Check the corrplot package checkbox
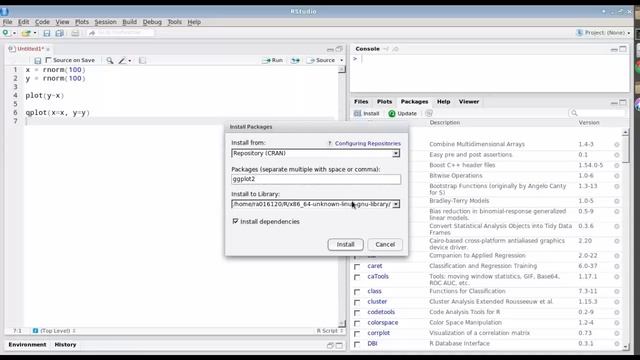Viewport: 640px width, 360px height. click(x=357, y=334)
